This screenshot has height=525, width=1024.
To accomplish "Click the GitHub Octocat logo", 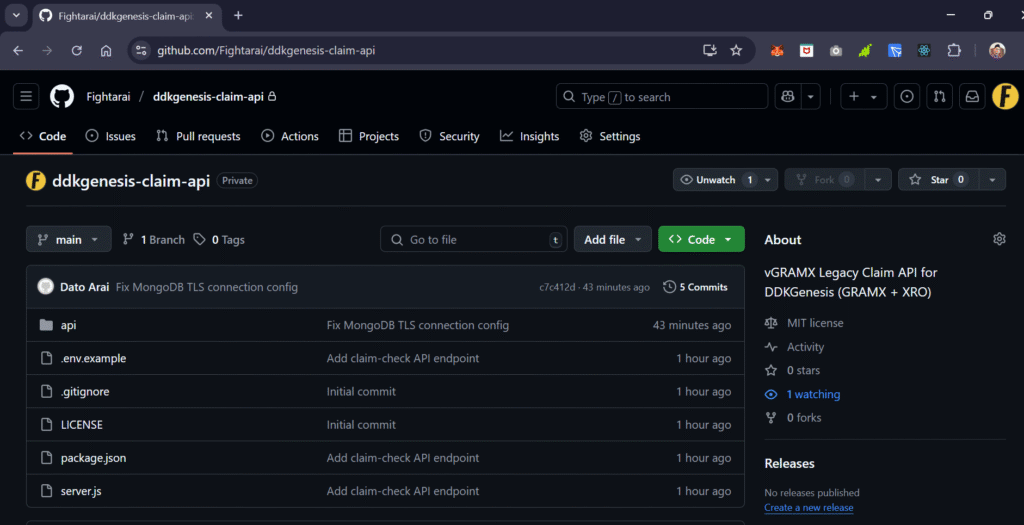I will [62, 97].
